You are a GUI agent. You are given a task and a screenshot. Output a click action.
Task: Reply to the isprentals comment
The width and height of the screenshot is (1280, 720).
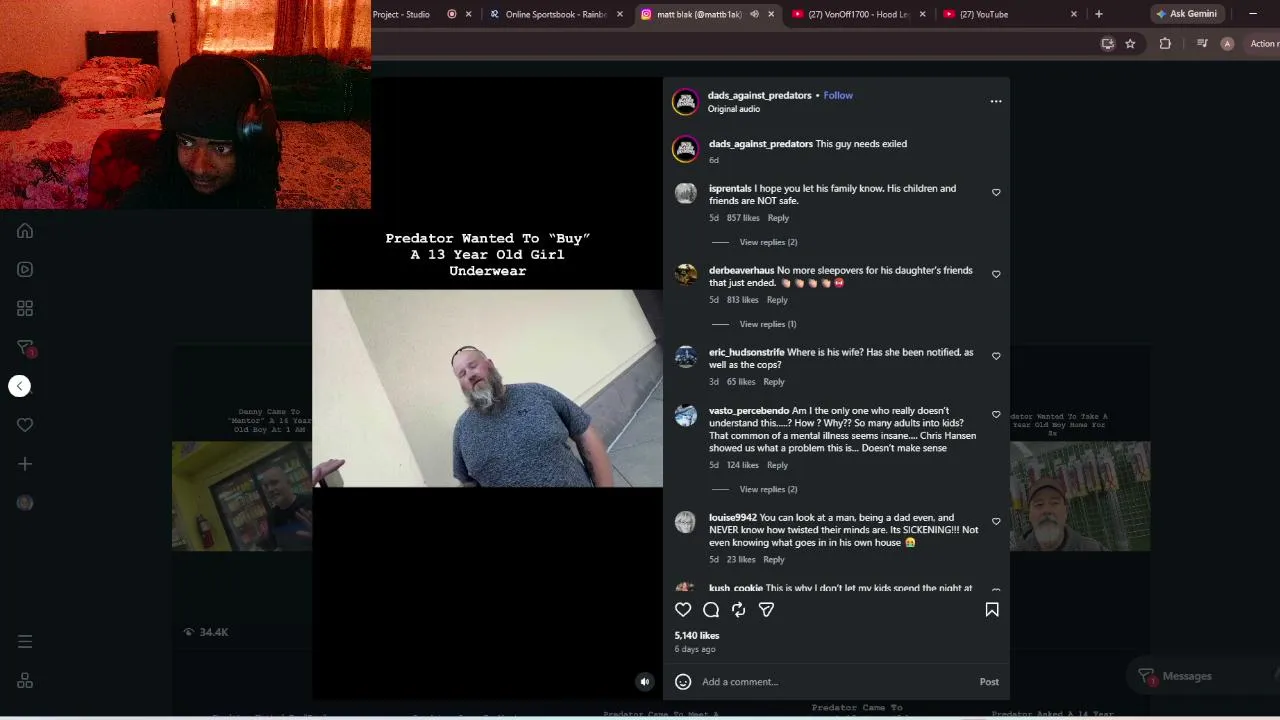click(778, 218)
